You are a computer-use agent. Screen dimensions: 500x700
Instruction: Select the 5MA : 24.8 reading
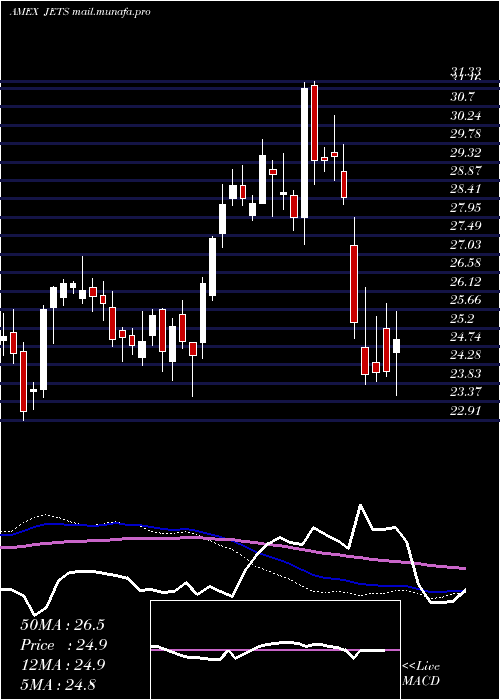tap(58, 684)
